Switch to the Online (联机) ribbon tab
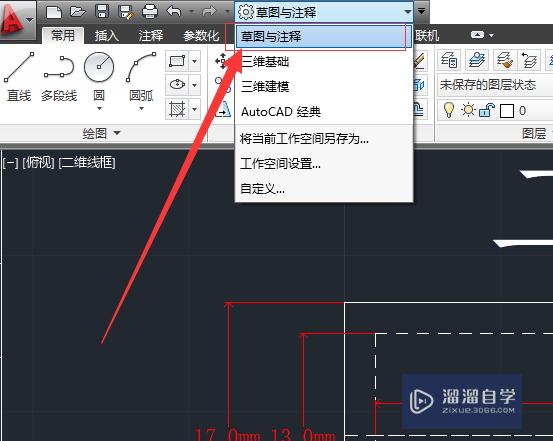The width and height of the screenshot is (553, 441). pos(427,35)
